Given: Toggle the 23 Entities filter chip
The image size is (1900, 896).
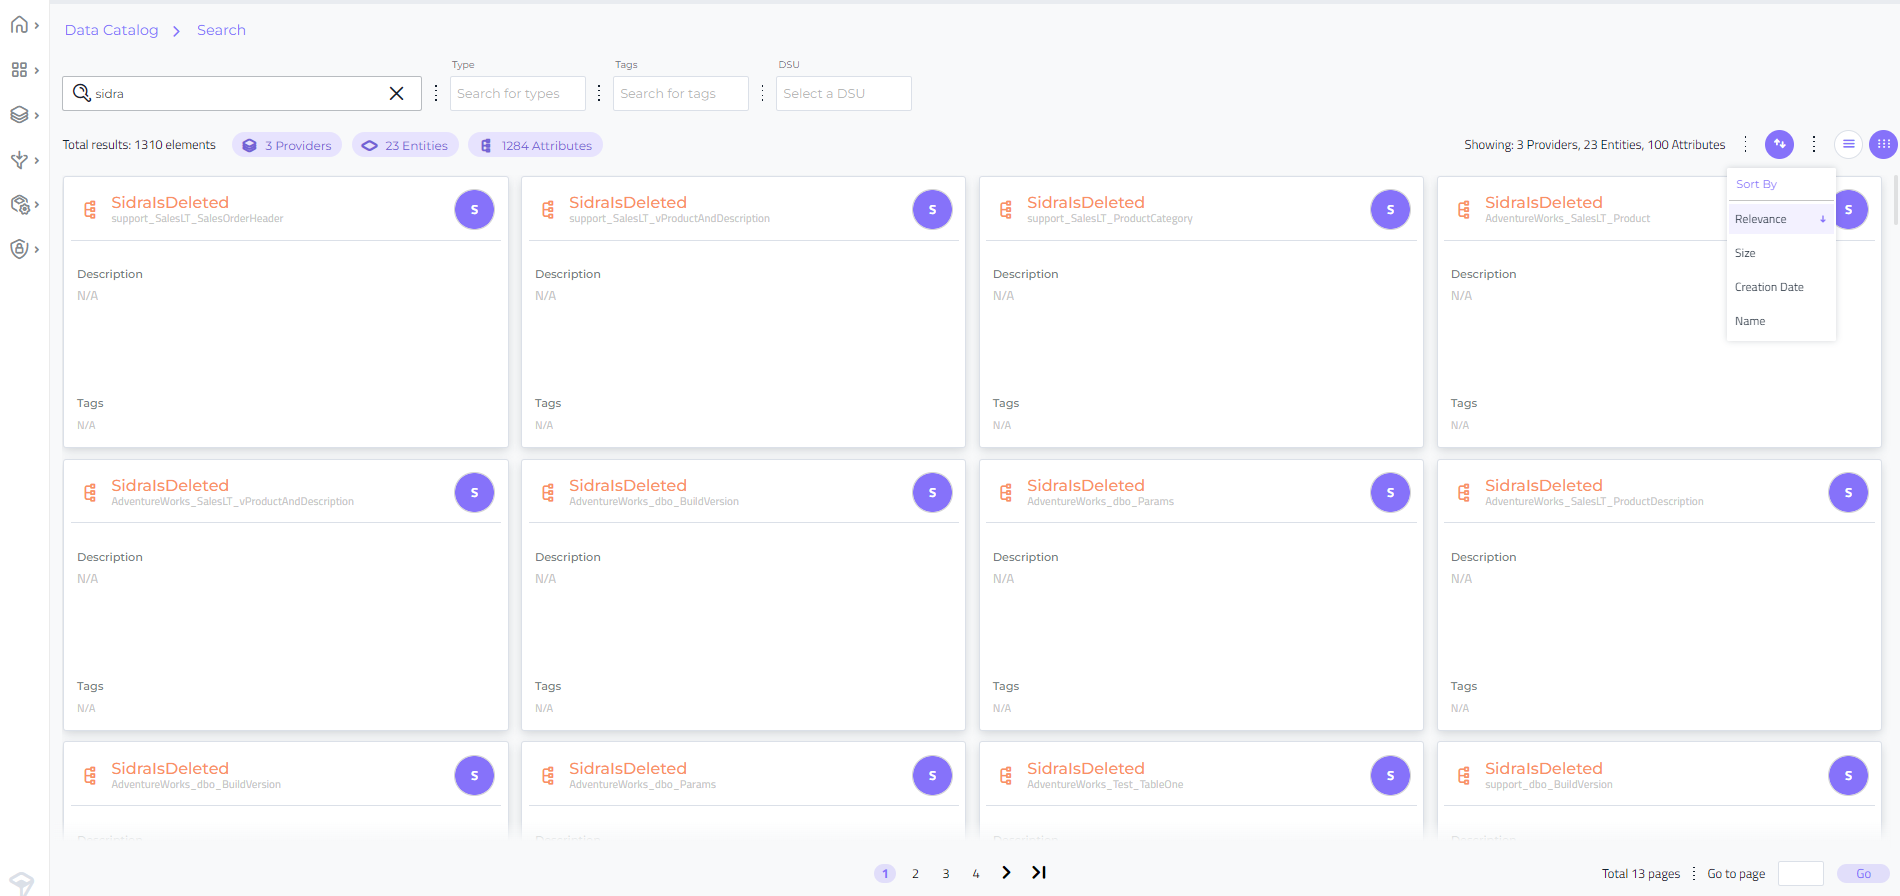Looking at the screenshot, I should [x=405, y=145].
